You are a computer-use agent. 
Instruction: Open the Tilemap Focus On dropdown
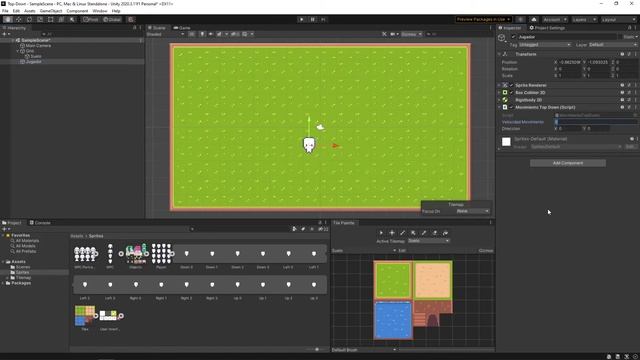(473, 211)
